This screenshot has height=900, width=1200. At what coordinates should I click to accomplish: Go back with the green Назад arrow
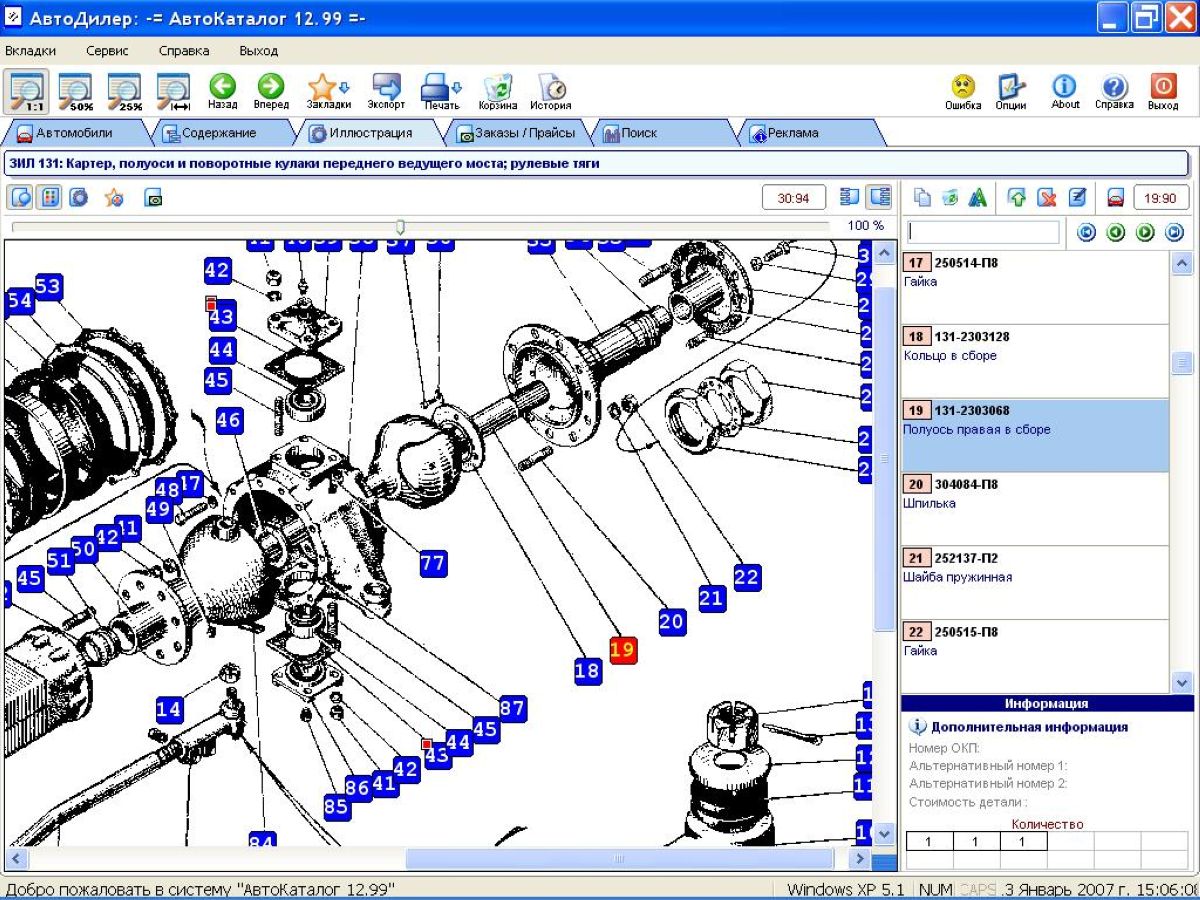[x=222, y=90]
